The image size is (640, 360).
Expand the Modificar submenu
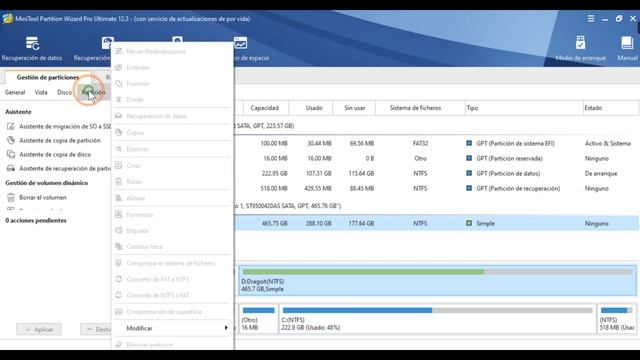172,328
